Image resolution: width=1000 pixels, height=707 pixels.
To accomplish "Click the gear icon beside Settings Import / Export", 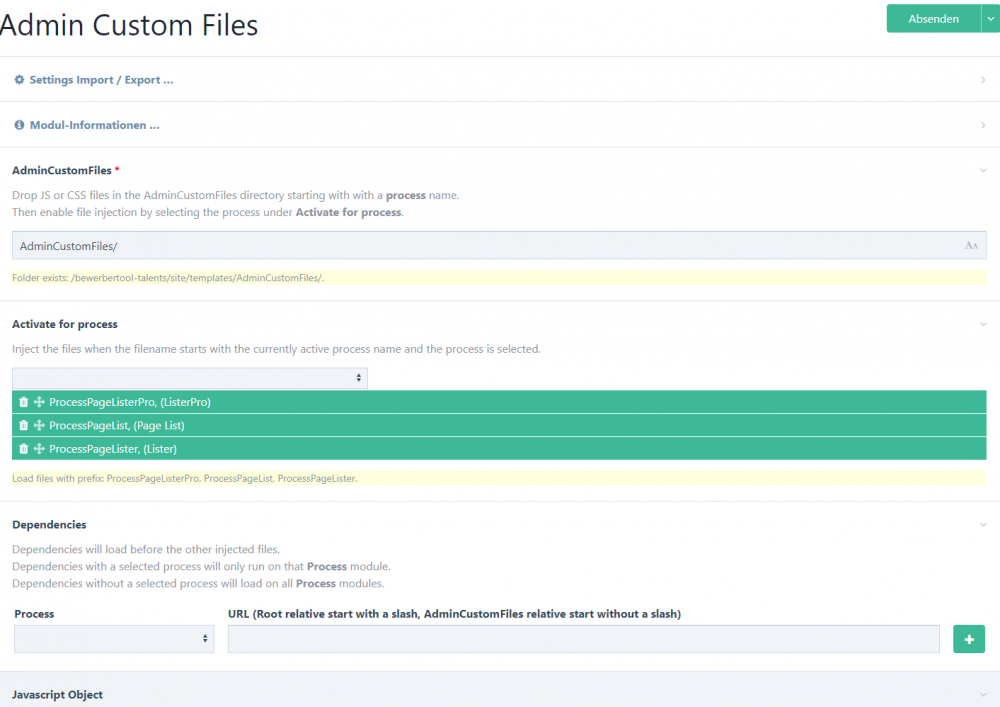I will tap(19, 80).
